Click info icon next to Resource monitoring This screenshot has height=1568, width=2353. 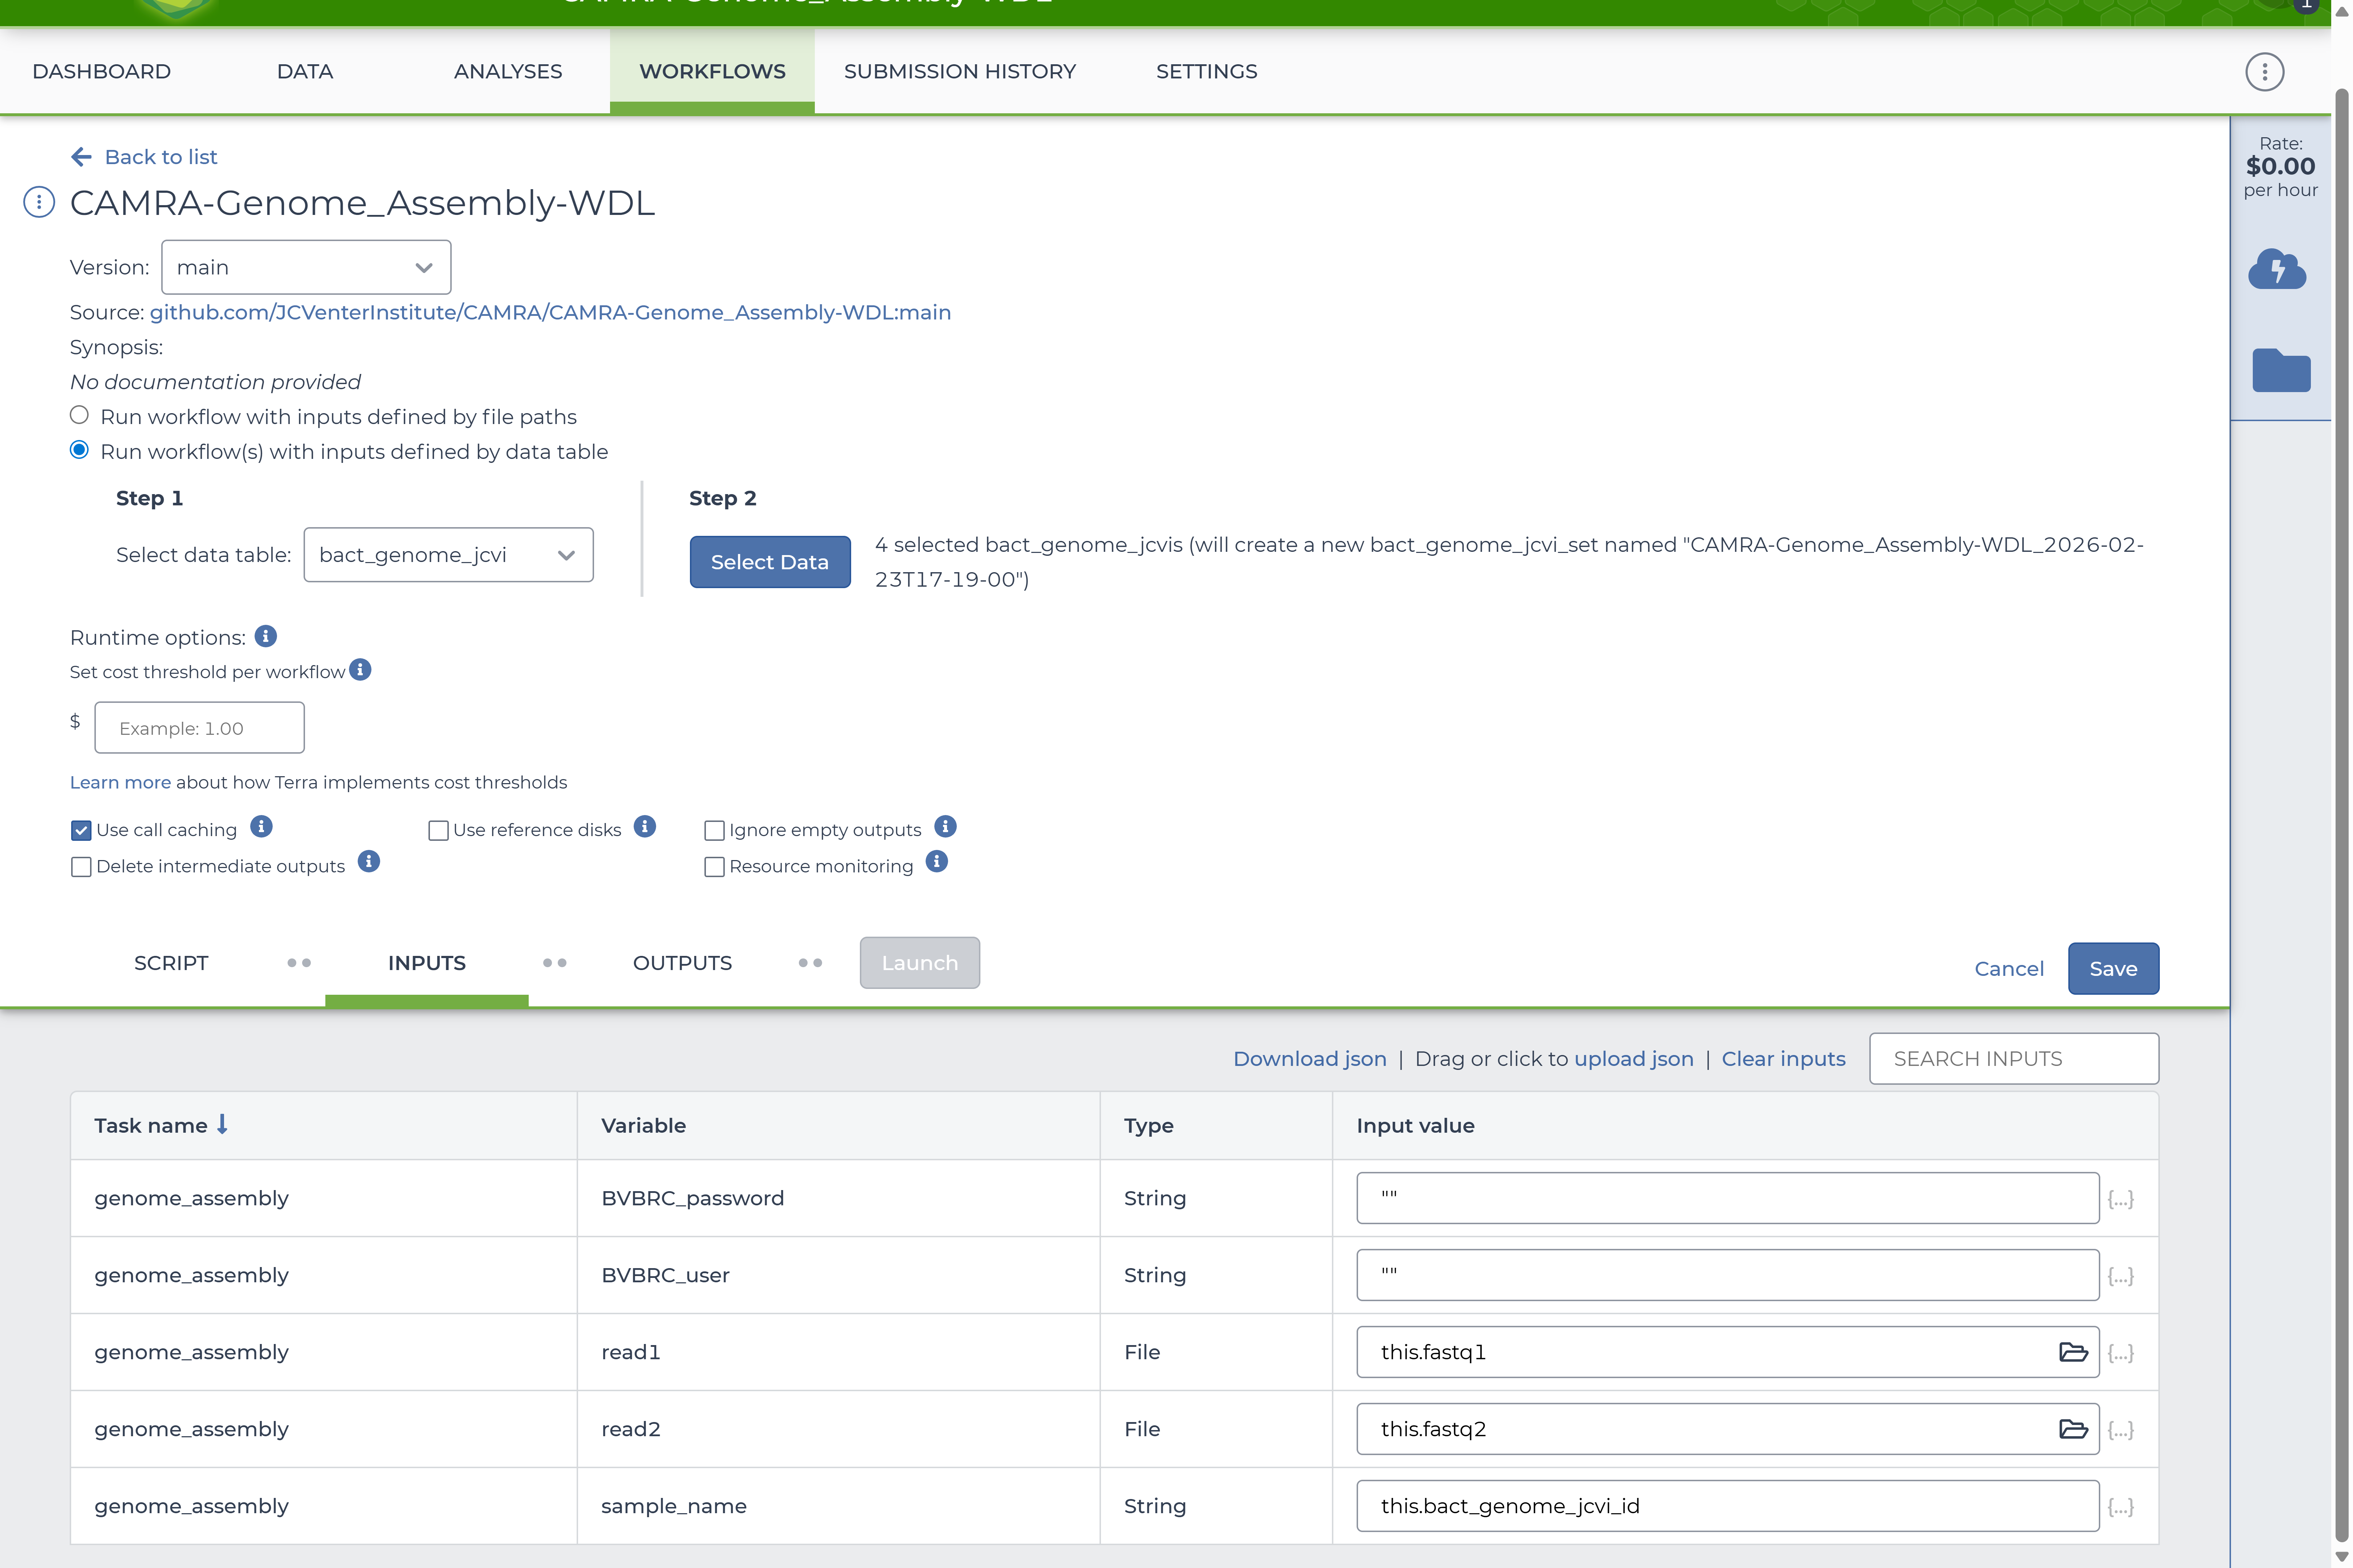click(x=936, y=862)
